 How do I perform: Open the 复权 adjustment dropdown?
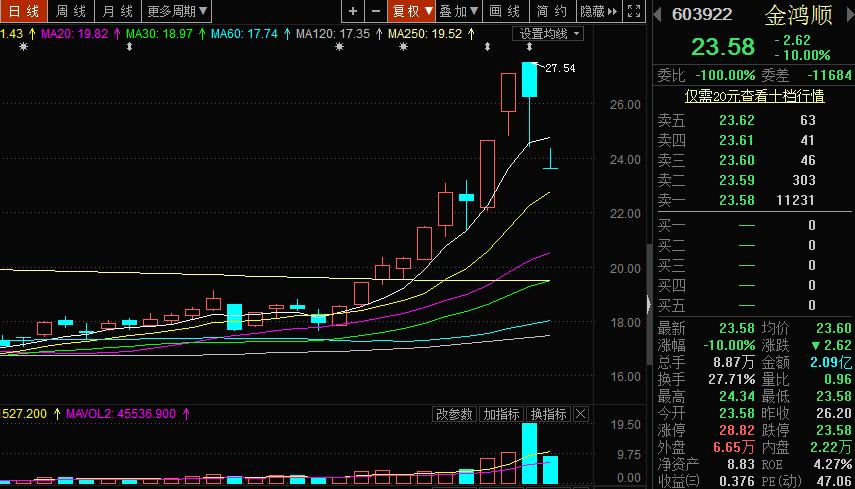tap(412, 11)
